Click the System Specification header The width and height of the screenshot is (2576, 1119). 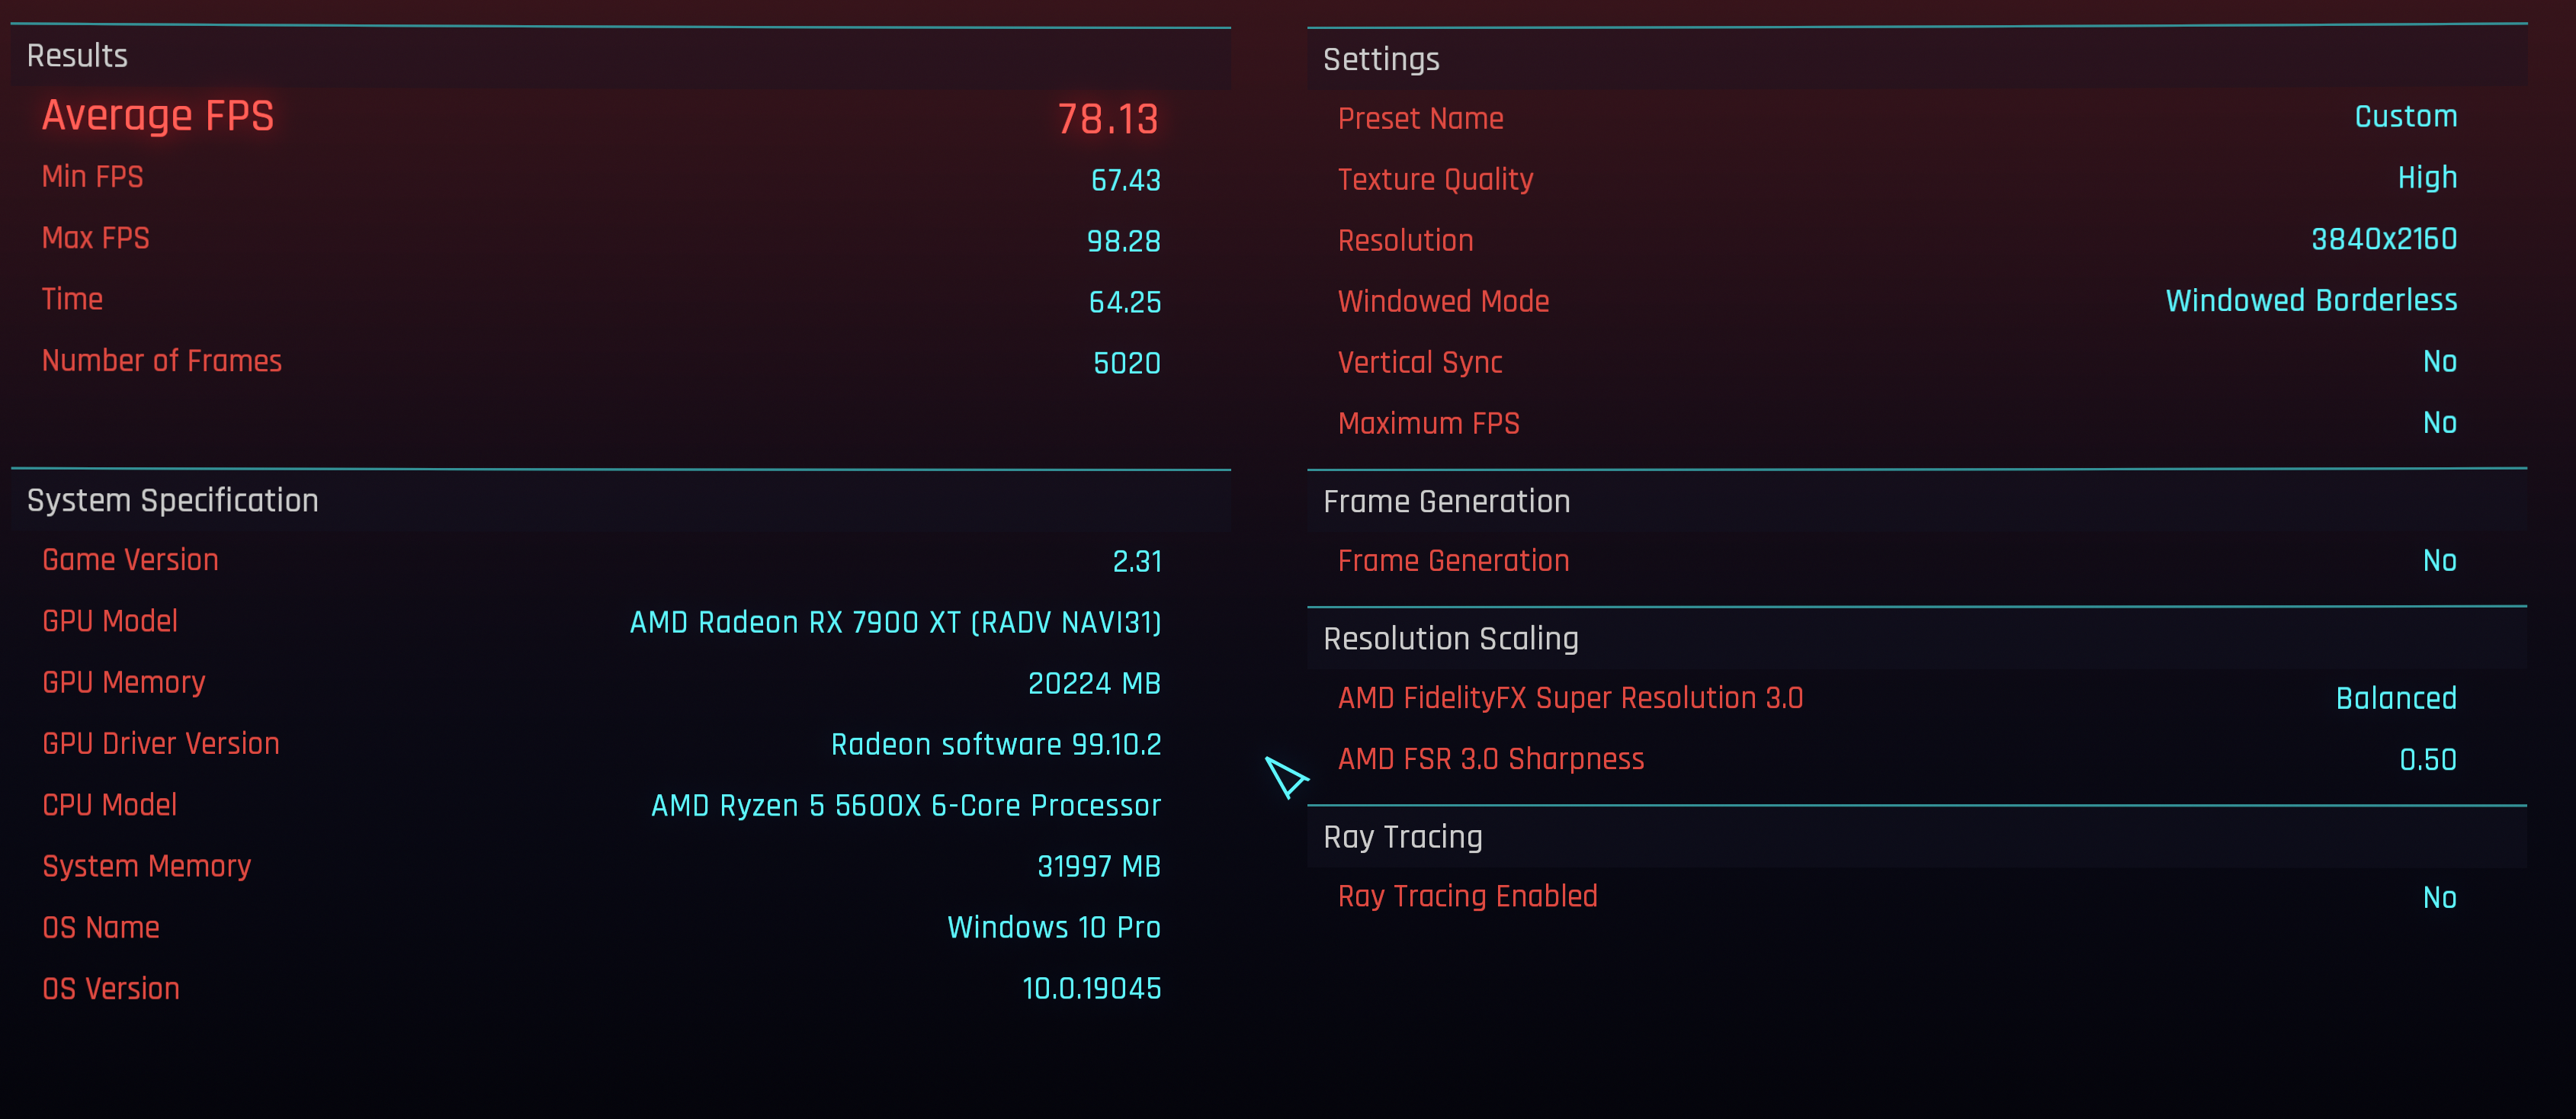click(x=173, y=500)
